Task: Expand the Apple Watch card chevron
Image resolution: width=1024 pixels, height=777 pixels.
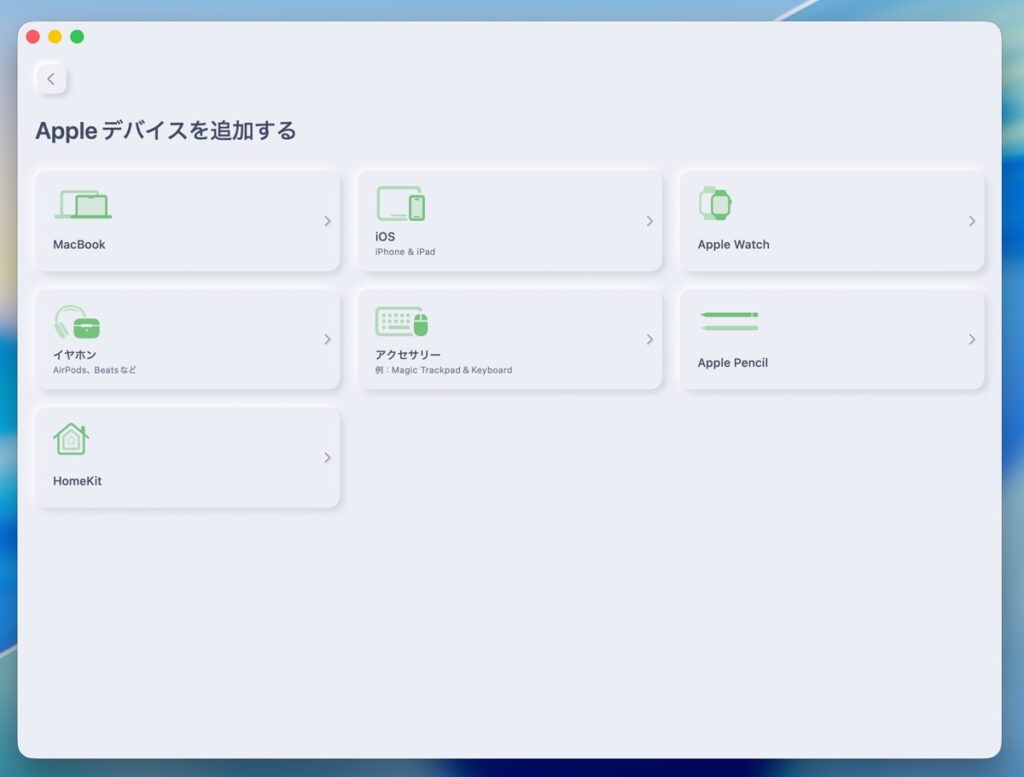Action: pyautogui.click(x=971, y=221)
